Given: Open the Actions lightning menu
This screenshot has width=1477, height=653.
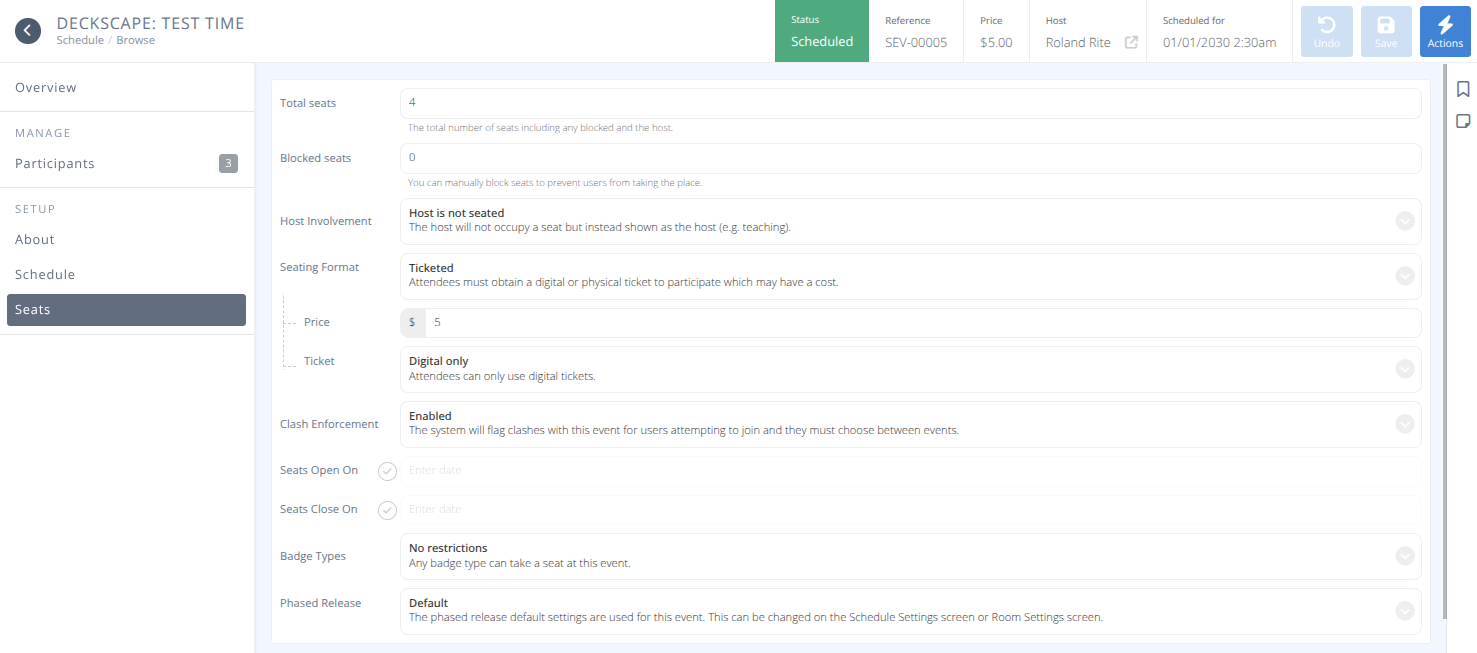Looking at the screenshot, I should 1445,31.
